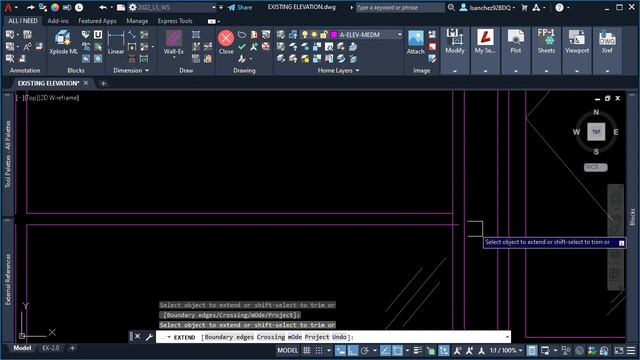The width and height of the screenshot is (640, 360).
Task: Open the WCS coordinate system dropdown
Action: tap(596, 167)
